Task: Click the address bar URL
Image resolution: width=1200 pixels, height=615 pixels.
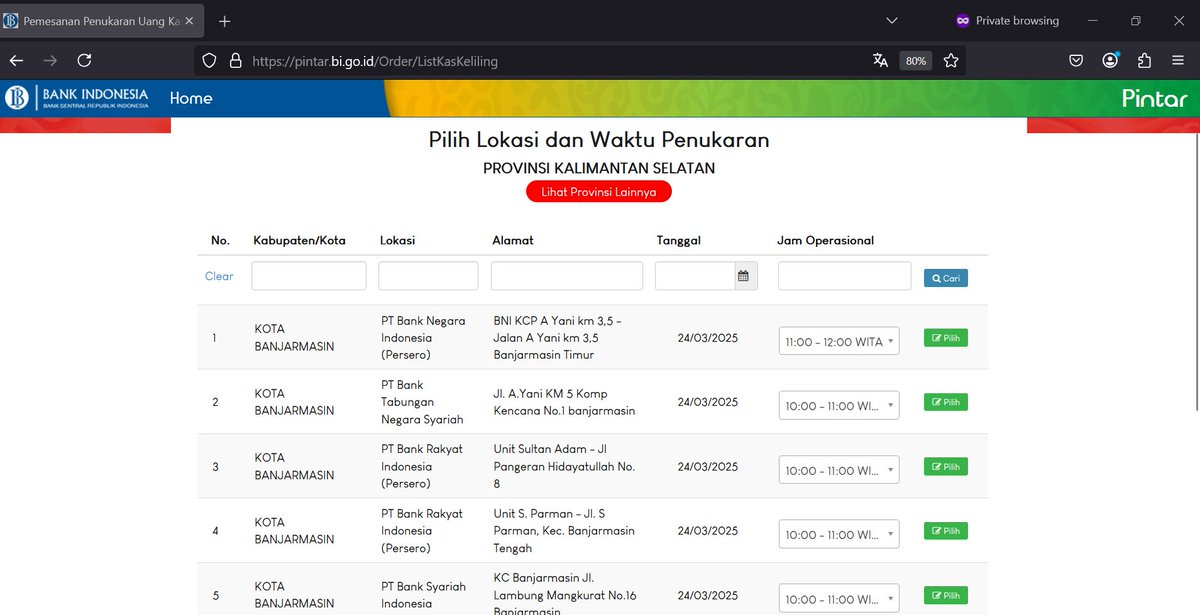Action: point(375,61)
